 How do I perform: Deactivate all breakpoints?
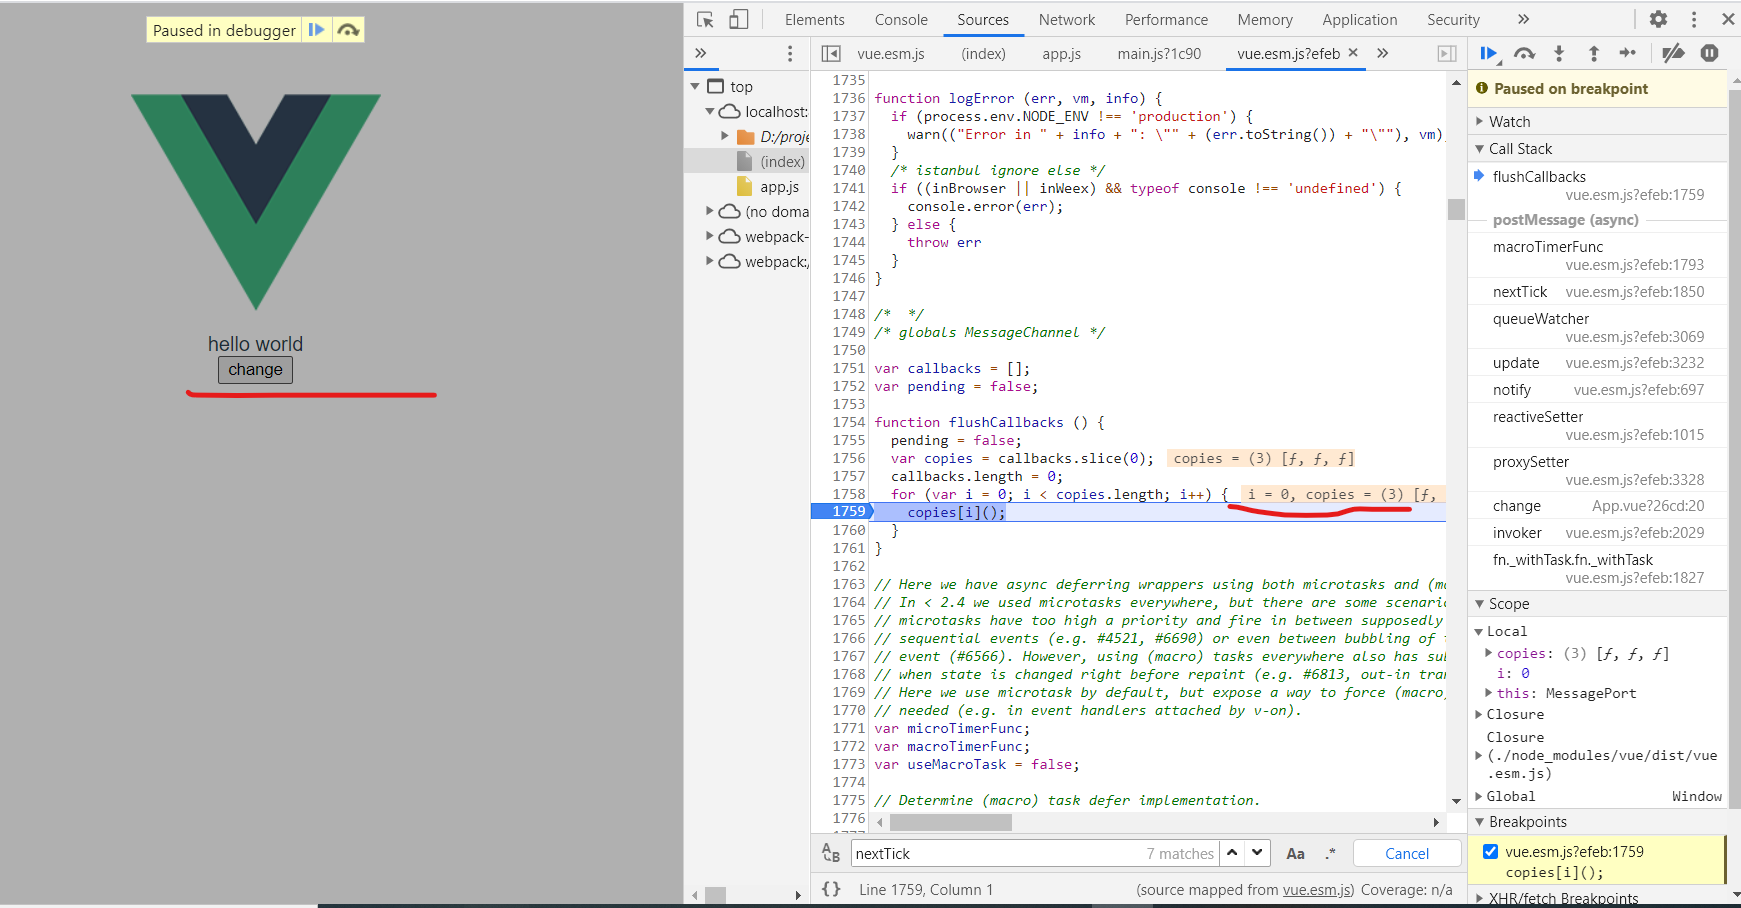1673,54
